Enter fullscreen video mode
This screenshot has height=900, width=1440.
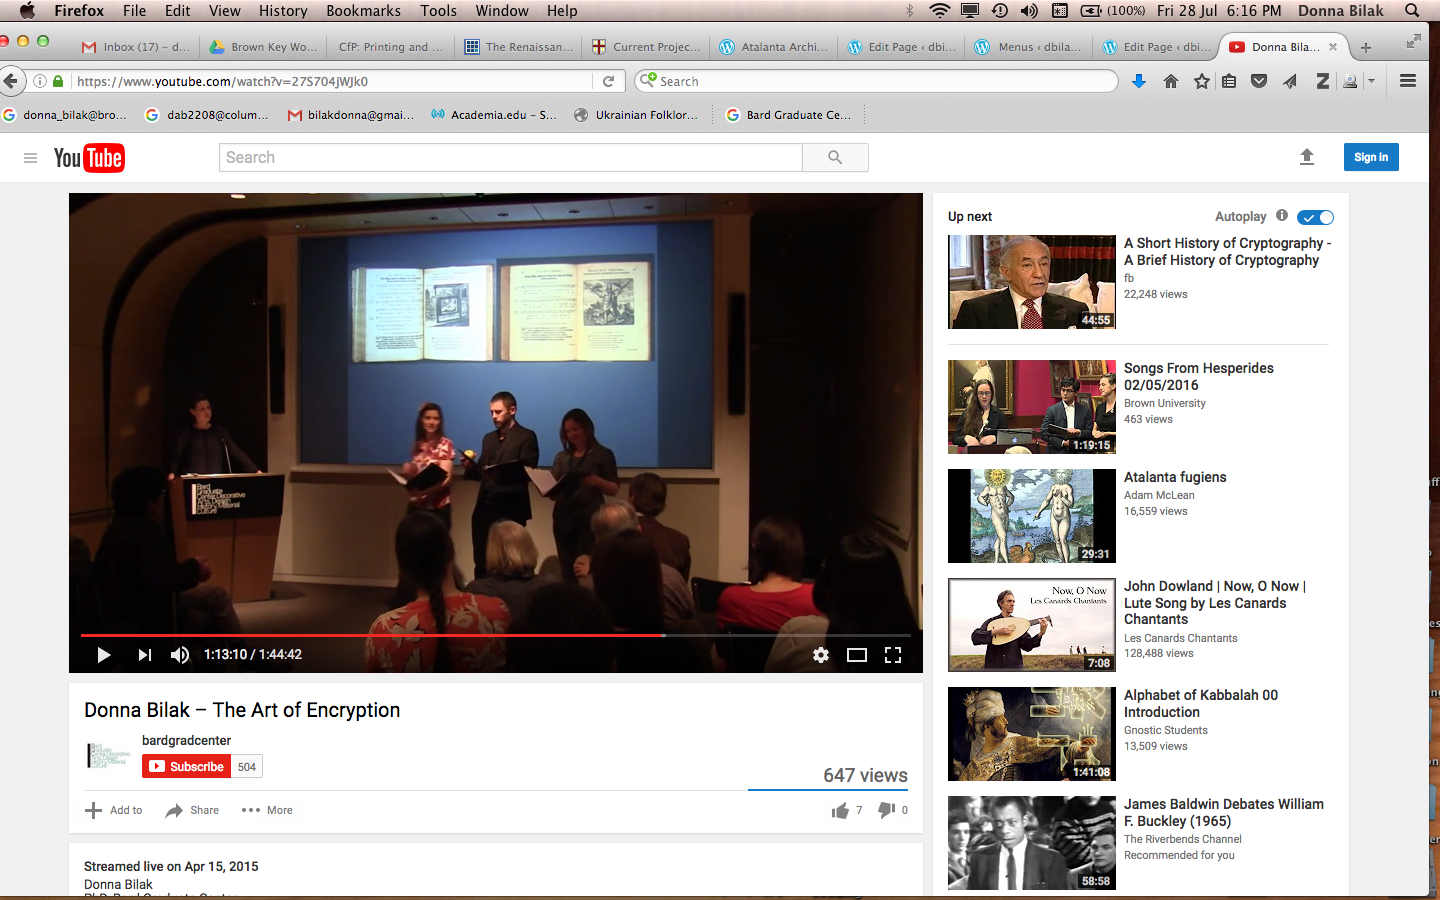[x=893, y=655]
